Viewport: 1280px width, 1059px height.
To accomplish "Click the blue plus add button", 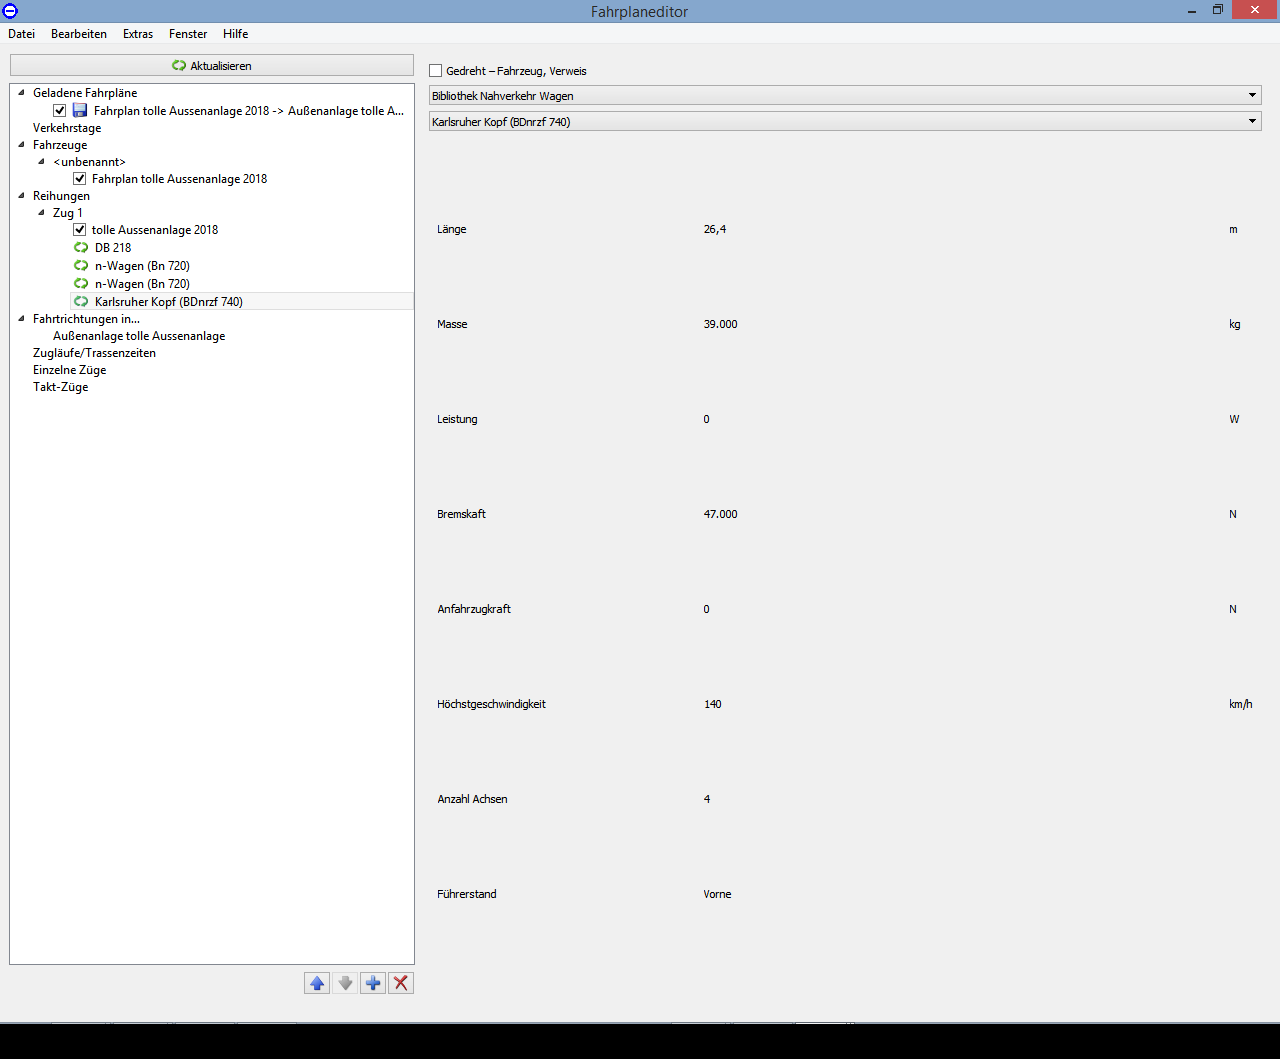I will click(373, 983).
